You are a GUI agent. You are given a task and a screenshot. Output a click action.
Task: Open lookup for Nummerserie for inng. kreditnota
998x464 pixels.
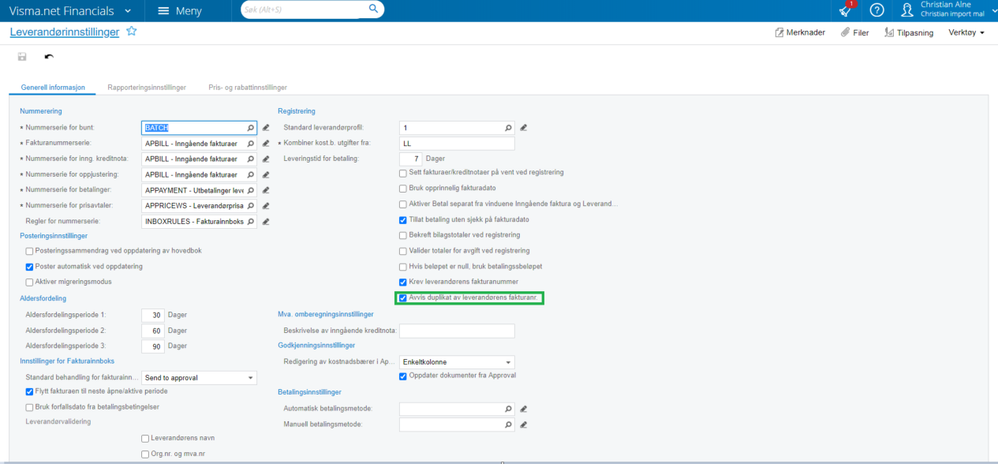[x=251, y=158]
